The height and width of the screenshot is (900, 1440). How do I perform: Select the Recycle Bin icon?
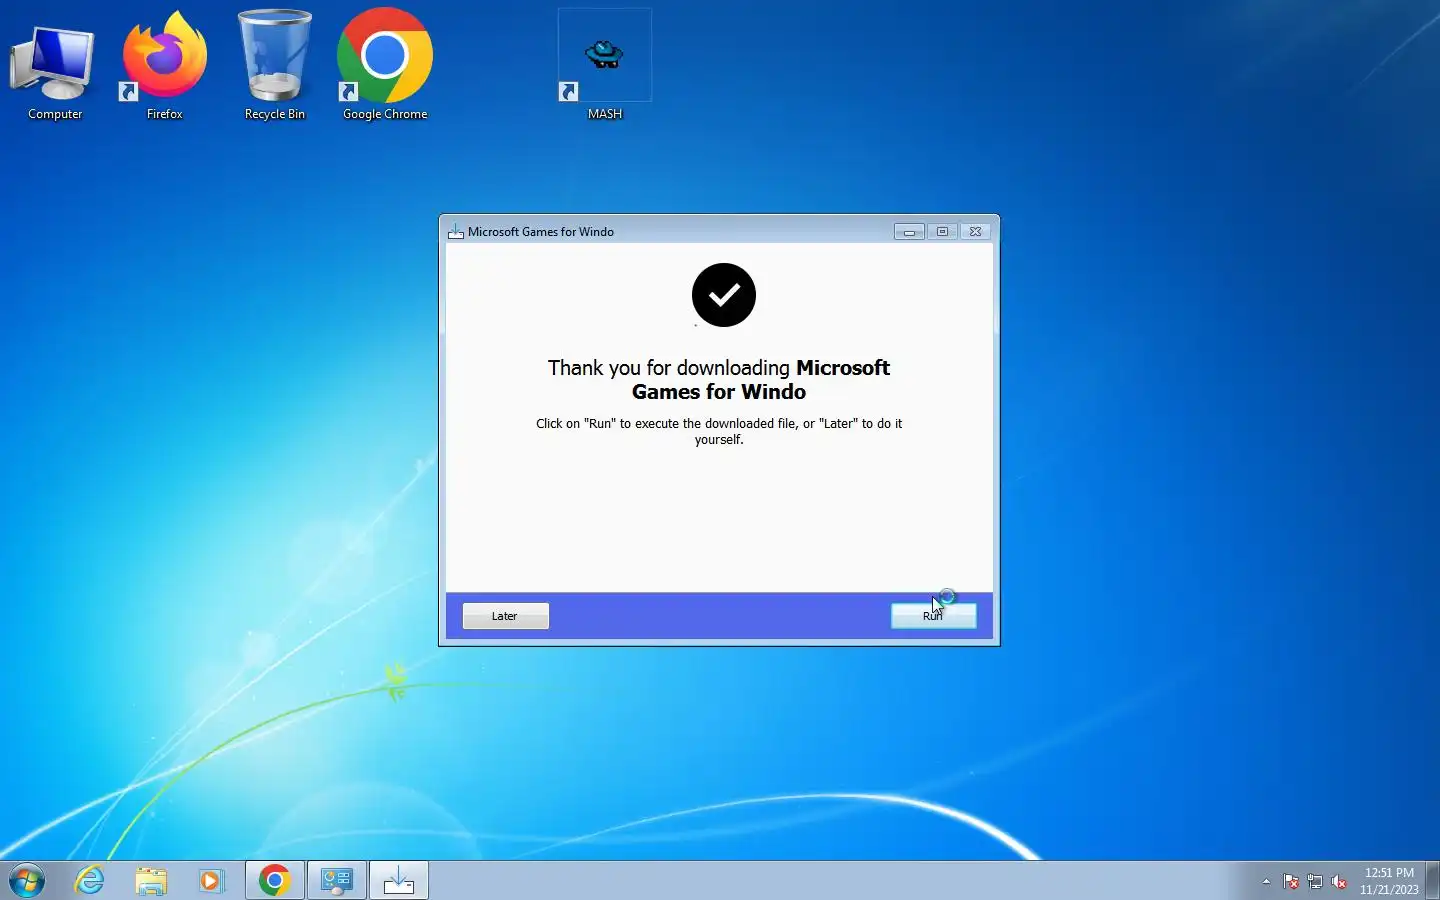275,68
